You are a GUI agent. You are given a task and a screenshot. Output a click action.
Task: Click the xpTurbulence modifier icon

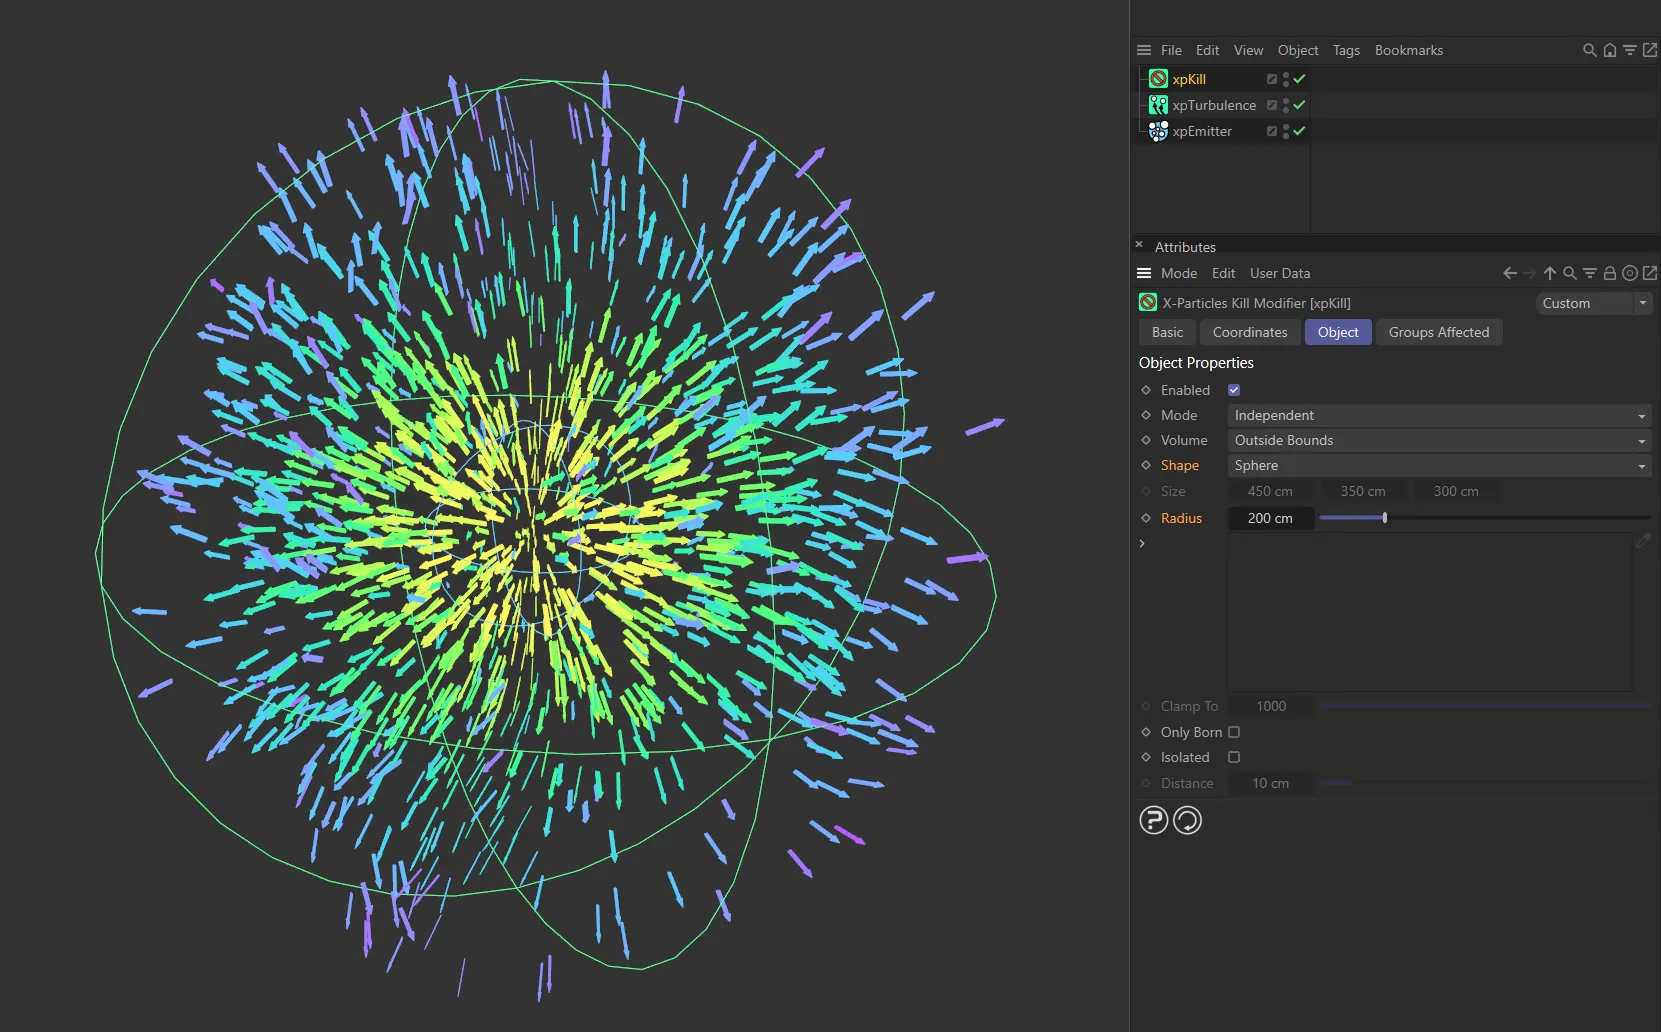(1157, 104)
